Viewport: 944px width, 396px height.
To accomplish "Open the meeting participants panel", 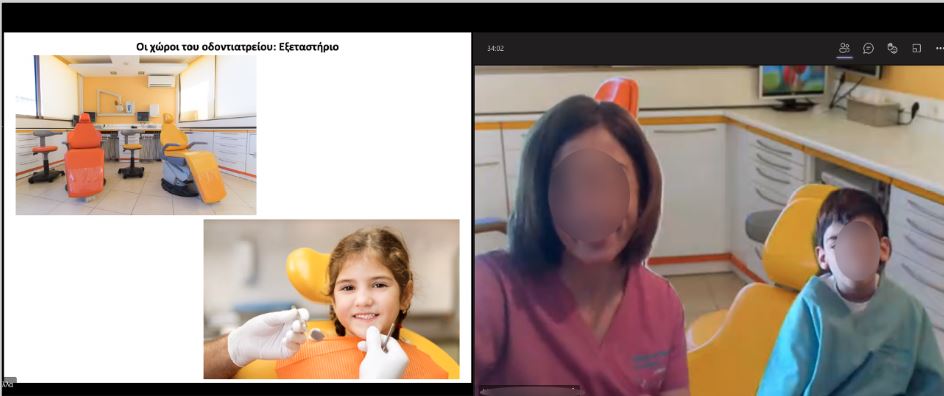I will [x=844, y=48].
